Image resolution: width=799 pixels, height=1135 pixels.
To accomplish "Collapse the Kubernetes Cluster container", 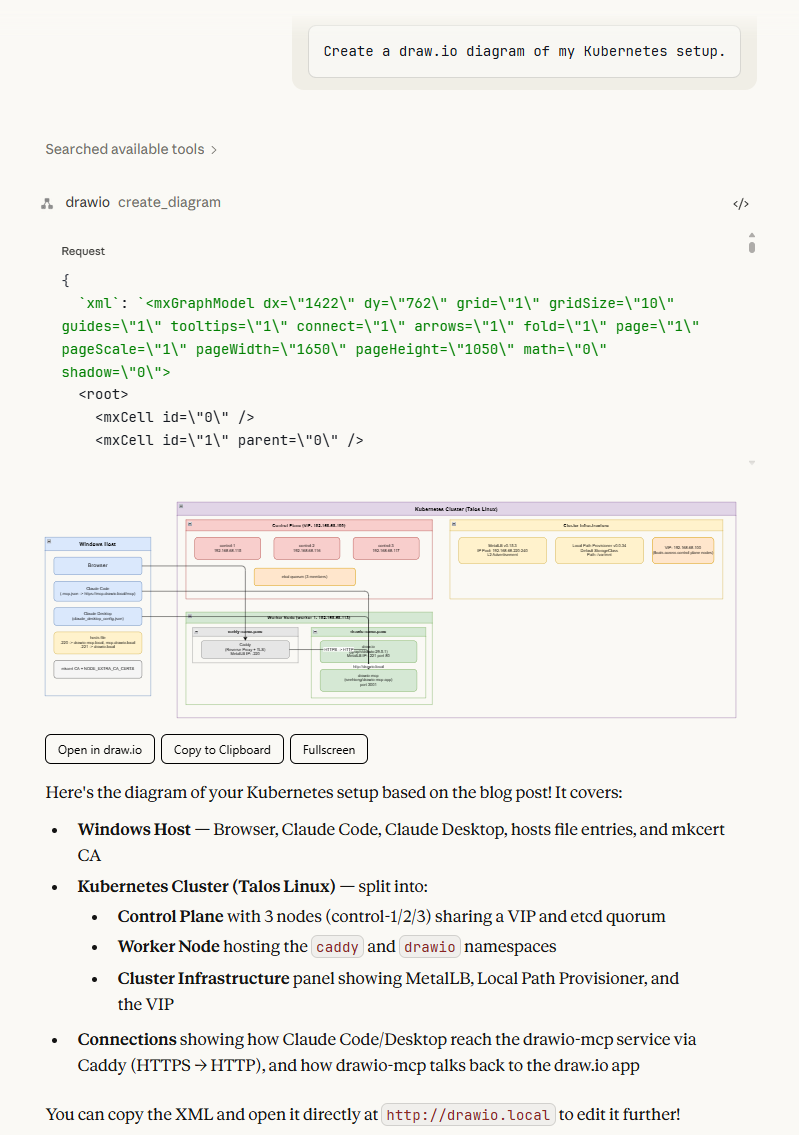I will tap(181, 508).
